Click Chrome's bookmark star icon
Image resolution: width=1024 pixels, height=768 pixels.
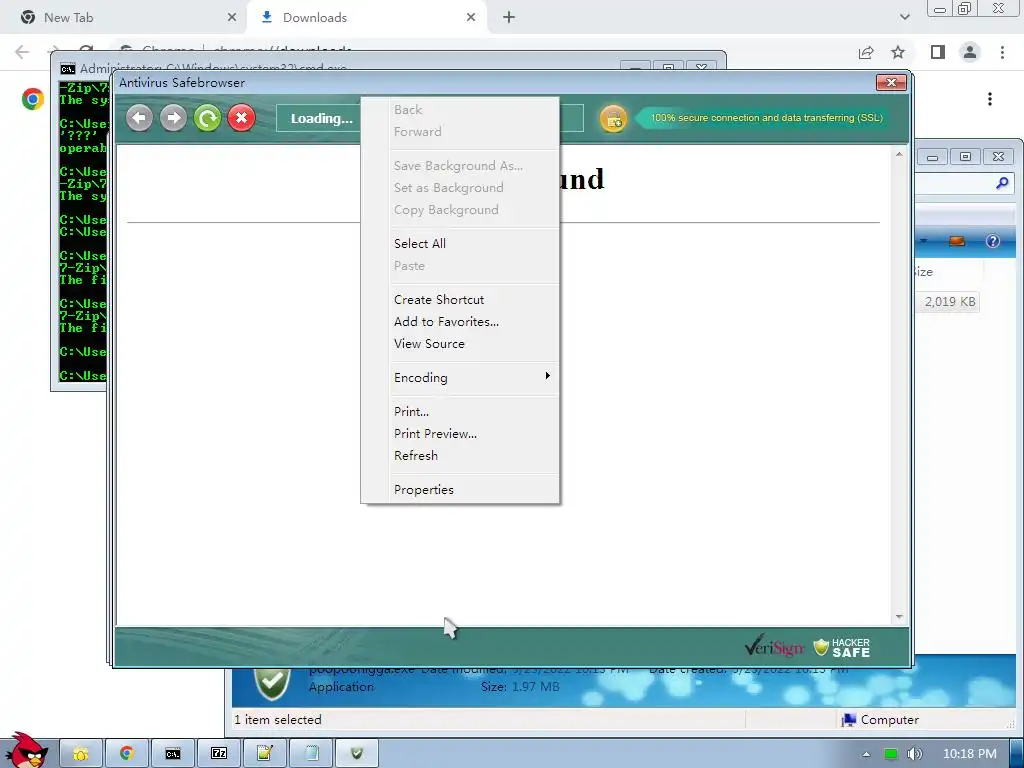click(x=898, y=52)
